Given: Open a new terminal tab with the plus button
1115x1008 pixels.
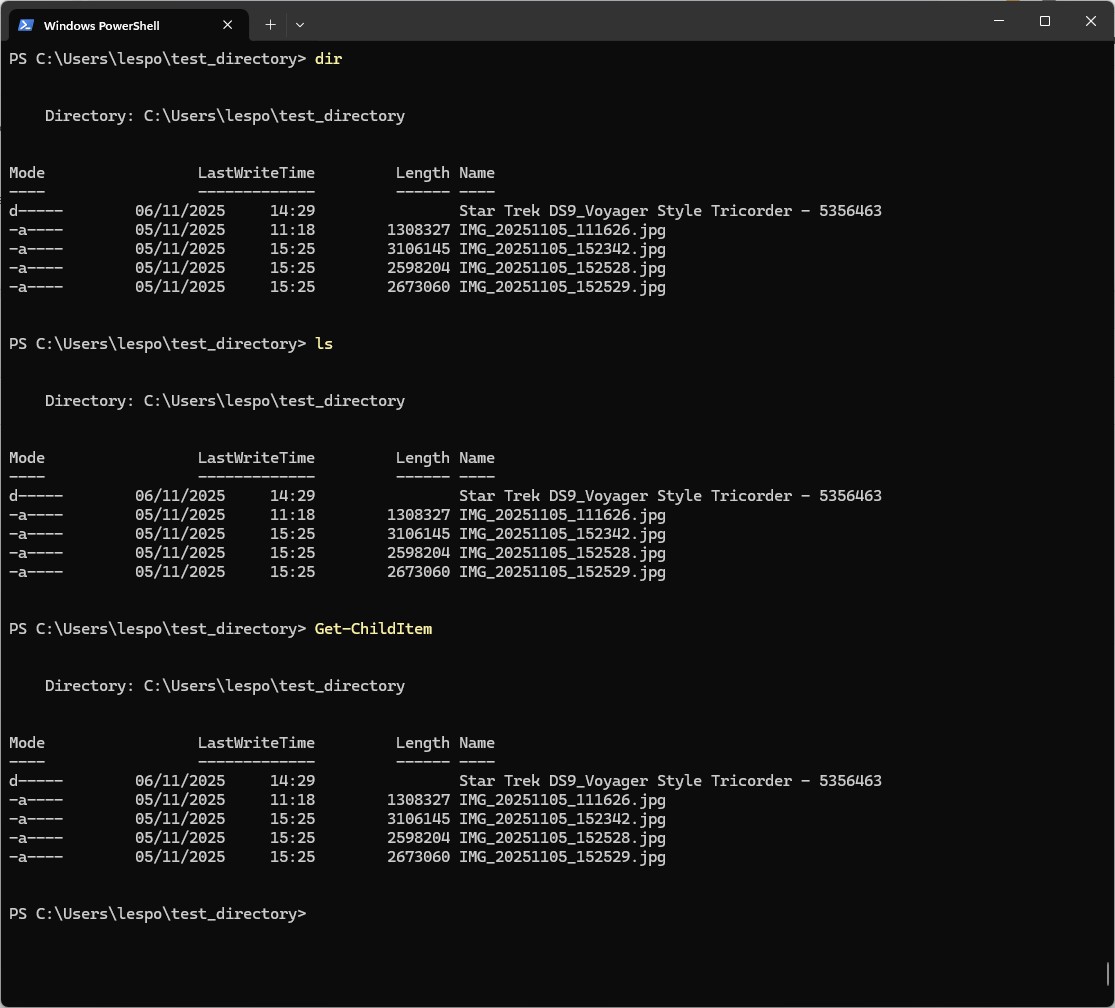Looking at the screenshot, I should [x=269, y=24].
